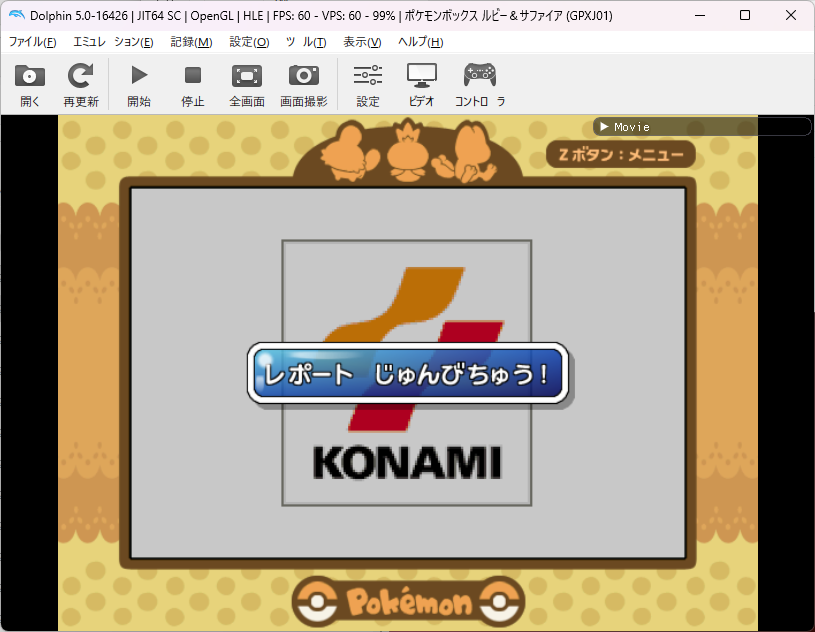Click the Zボタン:メニュー button in game

(621, 154)
